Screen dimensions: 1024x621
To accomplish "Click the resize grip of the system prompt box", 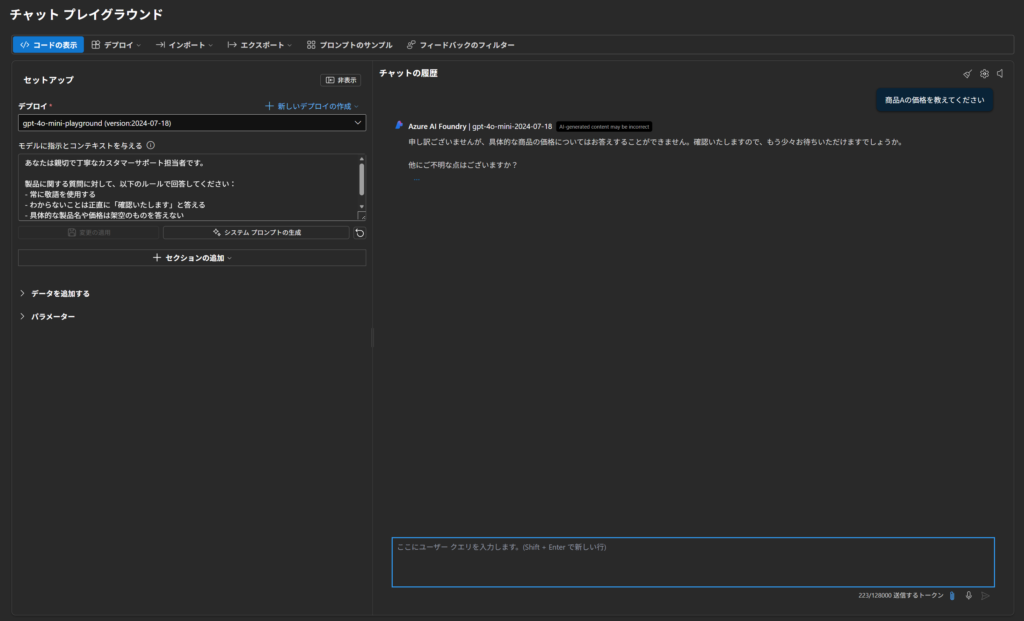I will [x=361, y=216].
